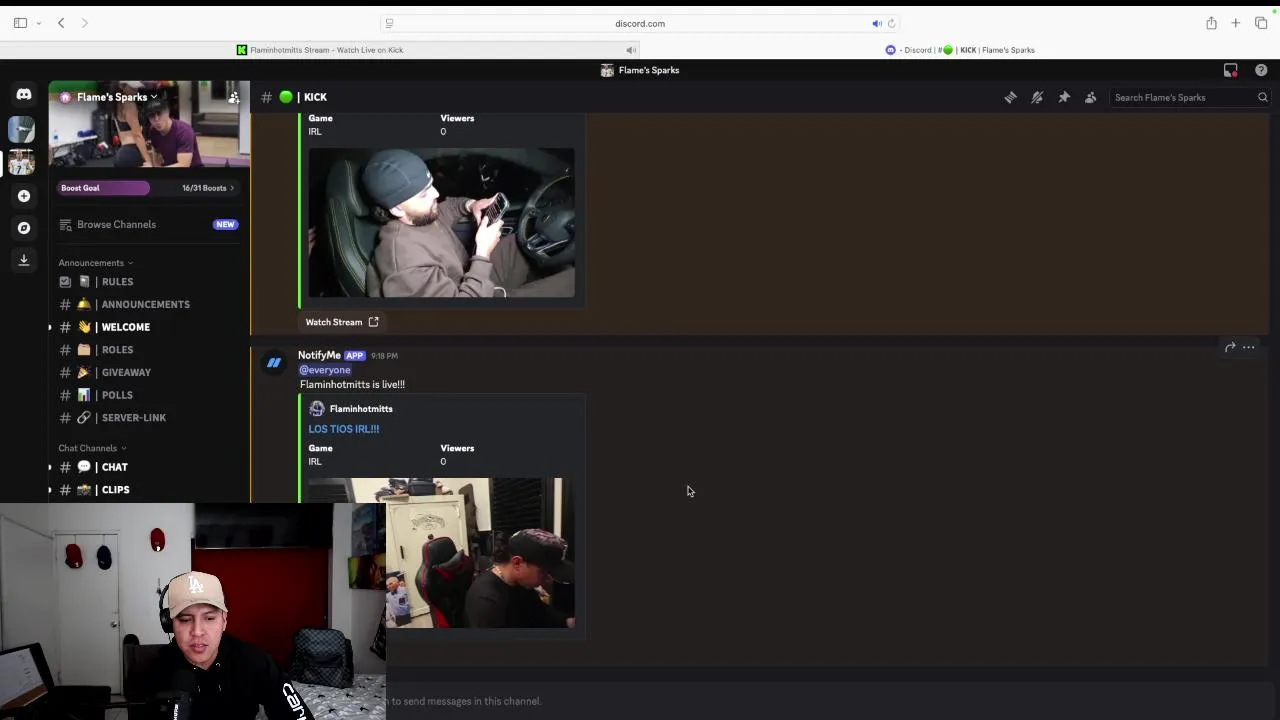Image resolution: width=1280 pixels, height=720 pixels.
Task: Open Download Apps icon in server list
Action: 24,260
